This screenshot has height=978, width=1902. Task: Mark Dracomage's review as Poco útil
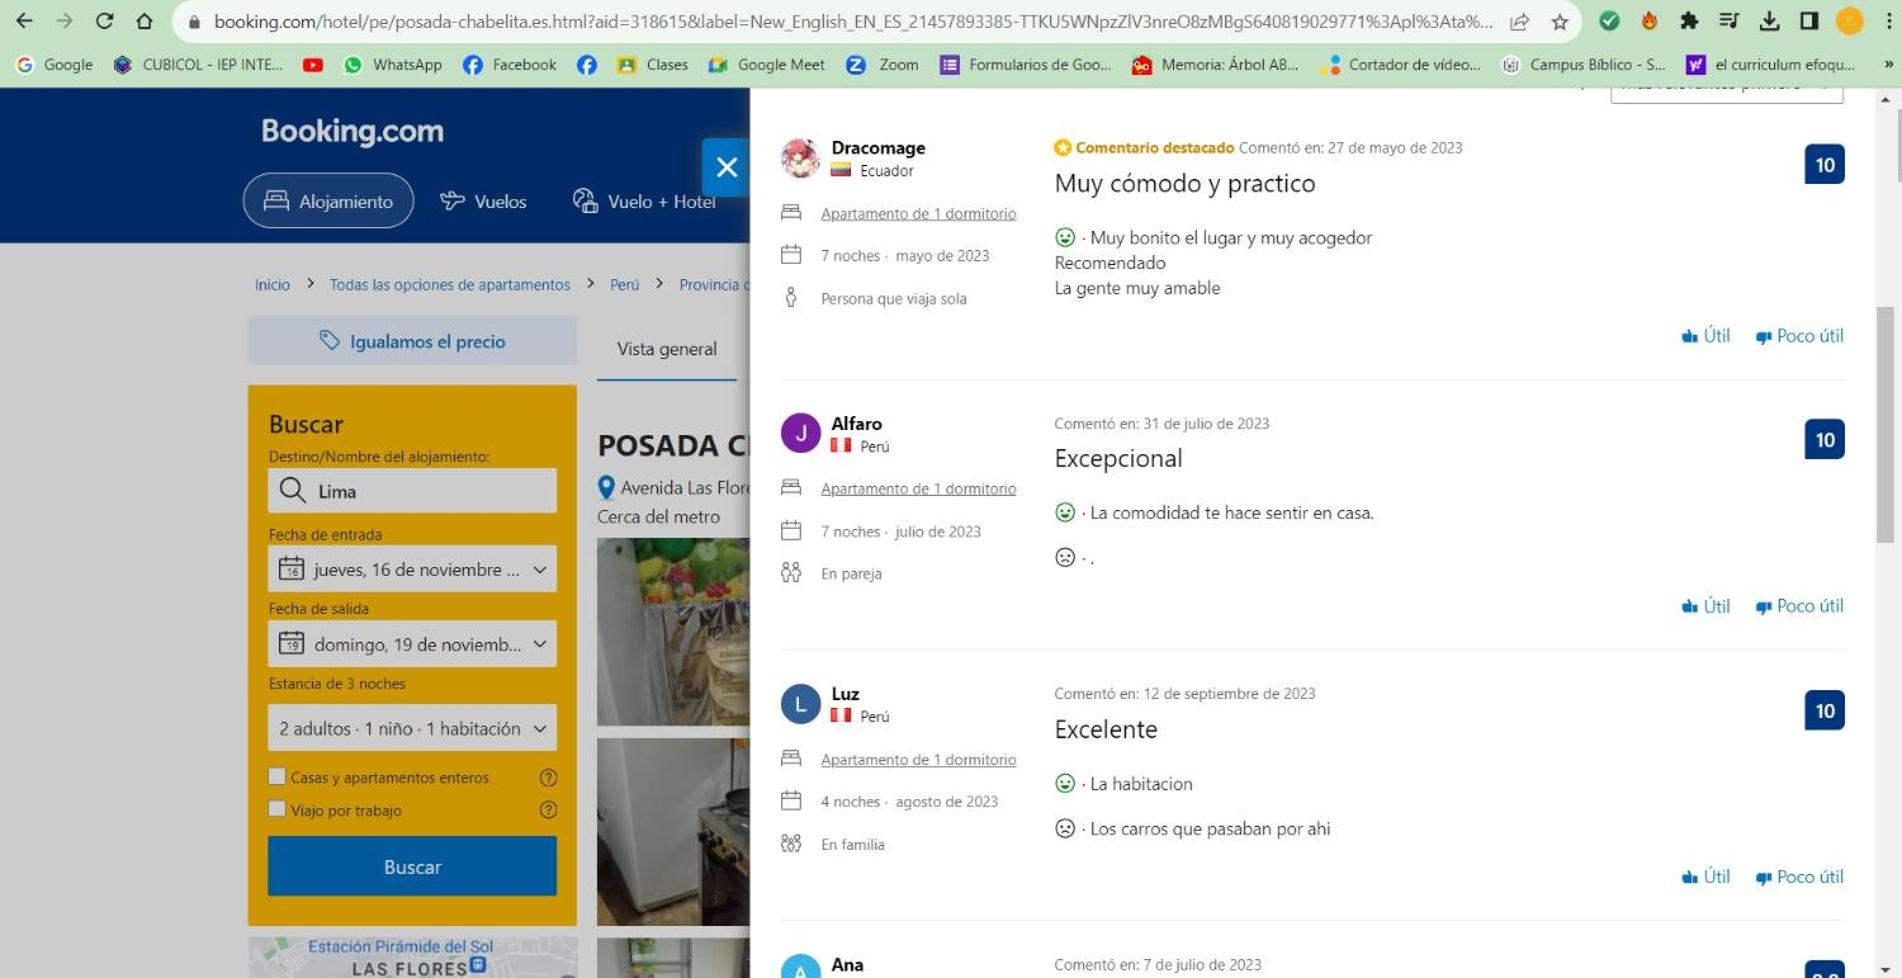pos(1799,336)
